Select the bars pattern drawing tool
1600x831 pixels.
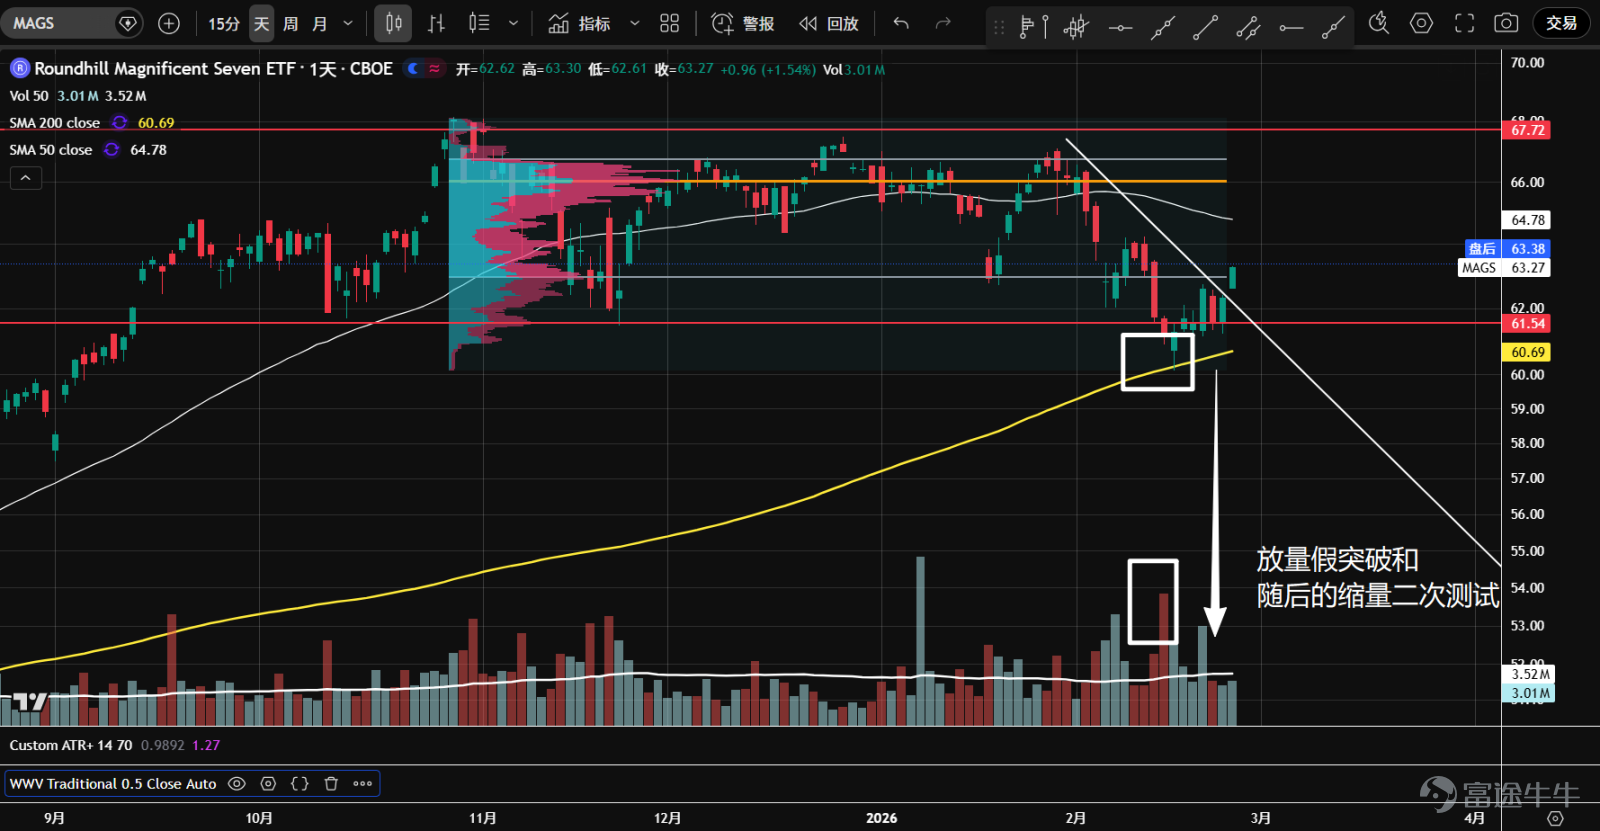tap(1076, 27)
